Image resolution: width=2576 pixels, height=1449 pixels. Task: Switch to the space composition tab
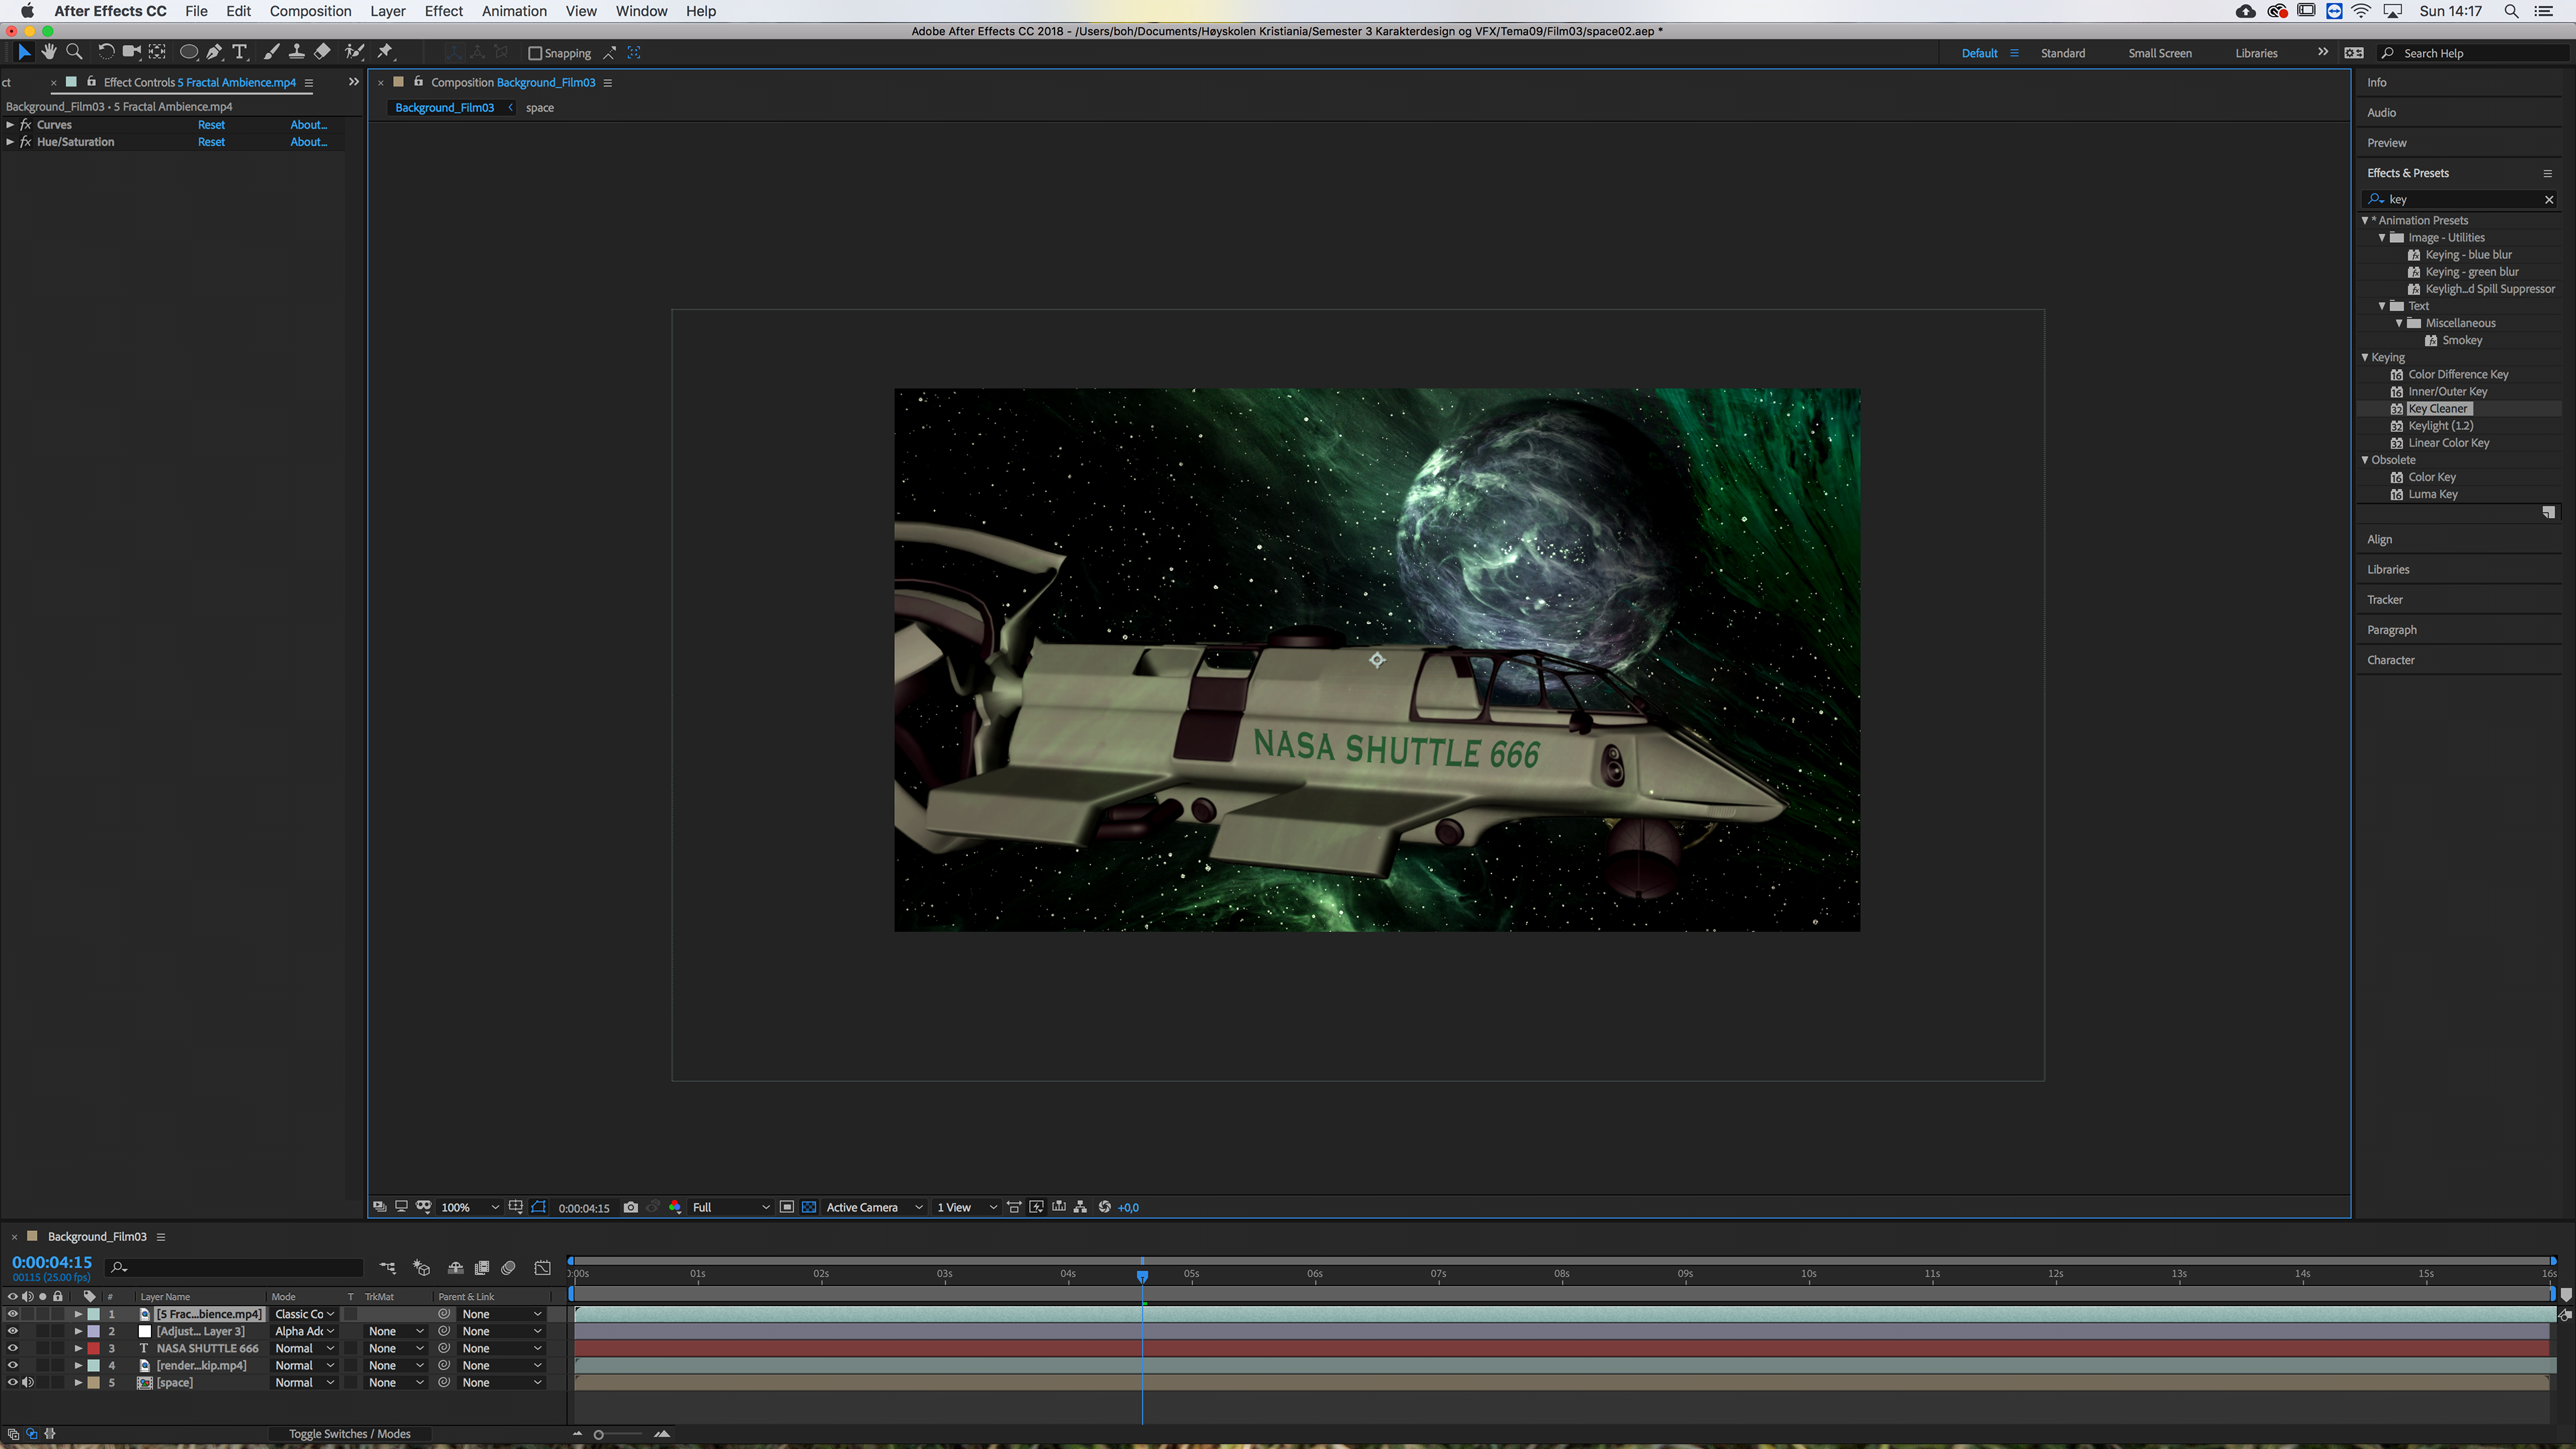[x=539, y=108]
